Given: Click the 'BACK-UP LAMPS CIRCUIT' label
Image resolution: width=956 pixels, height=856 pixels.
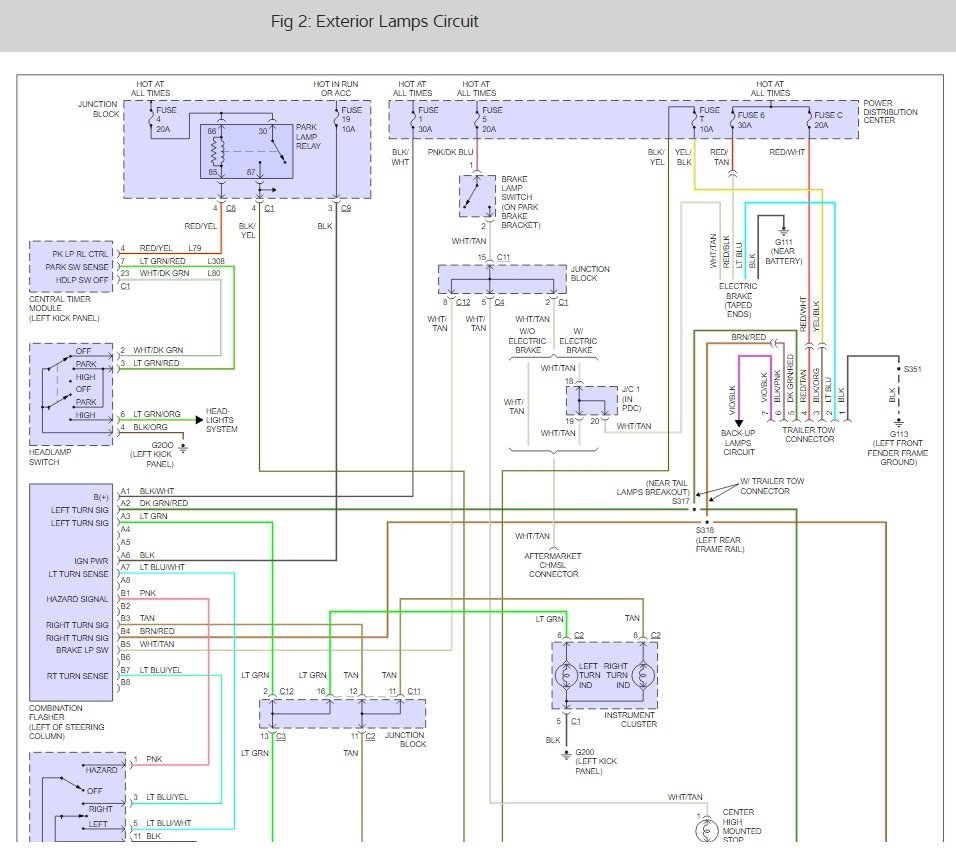Looking at the screenshot, I should [x=738, y=443].
